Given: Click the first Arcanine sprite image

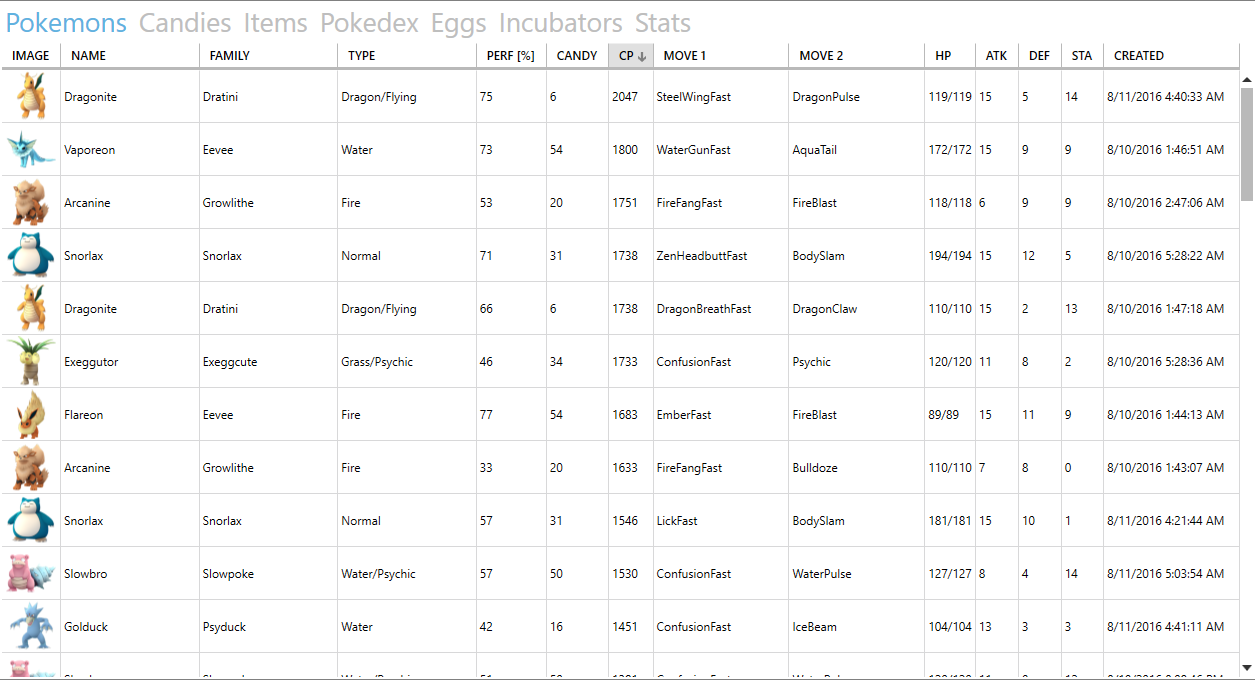Looking at the screenshot, I should (30, 203).
